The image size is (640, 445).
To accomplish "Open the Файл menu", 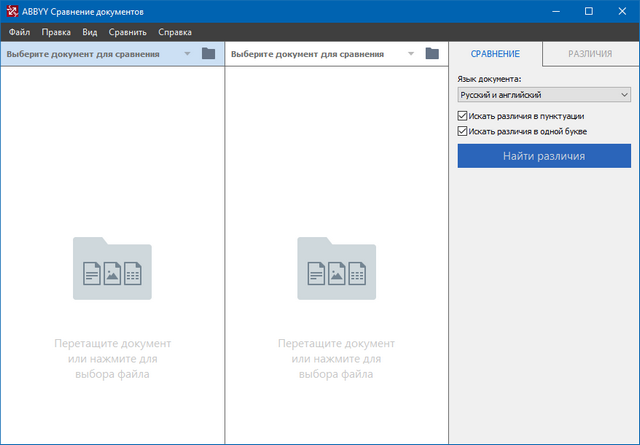I will coord(19,32).
